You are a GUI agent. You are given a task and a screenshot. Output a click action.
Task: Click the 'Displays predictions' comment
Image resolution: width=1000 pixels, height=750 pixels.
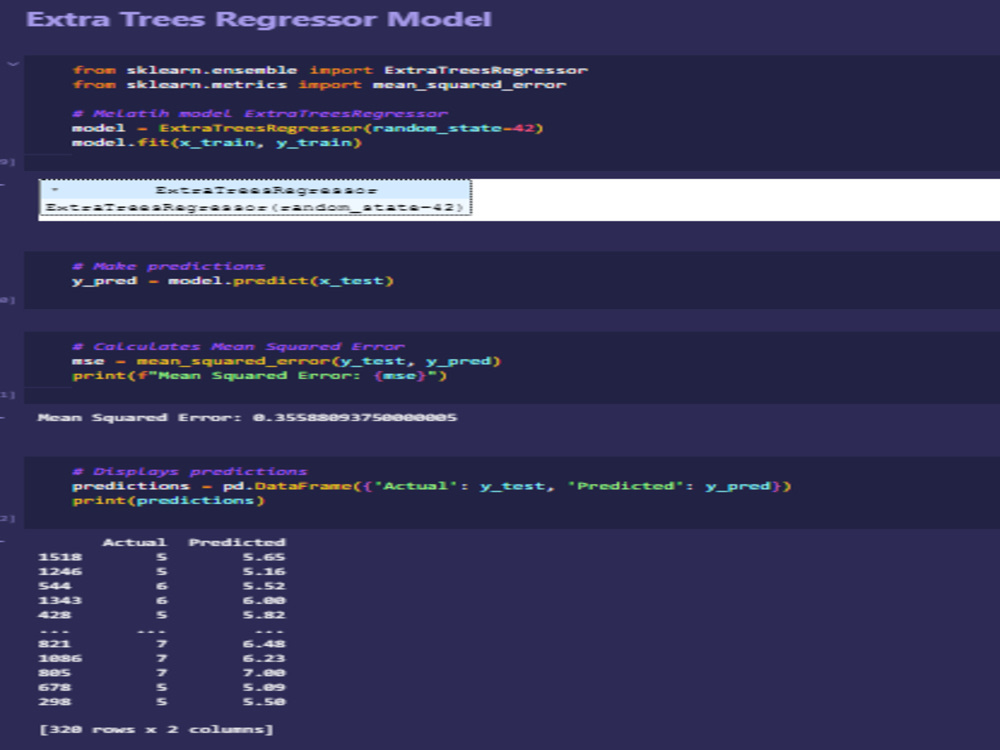(x=190, y=471)
